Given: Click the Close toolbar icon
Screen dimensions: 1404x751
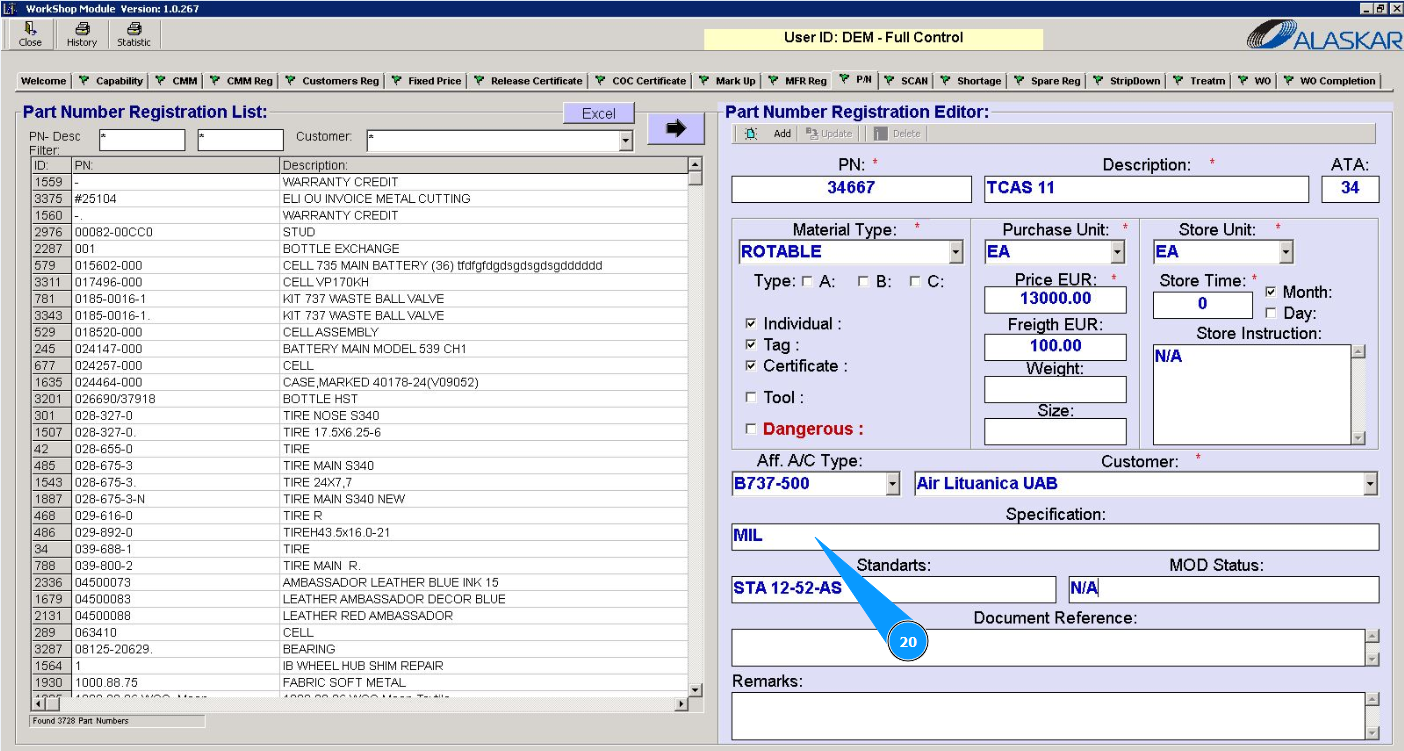Looking at the screenshot, I should [30, 29].
